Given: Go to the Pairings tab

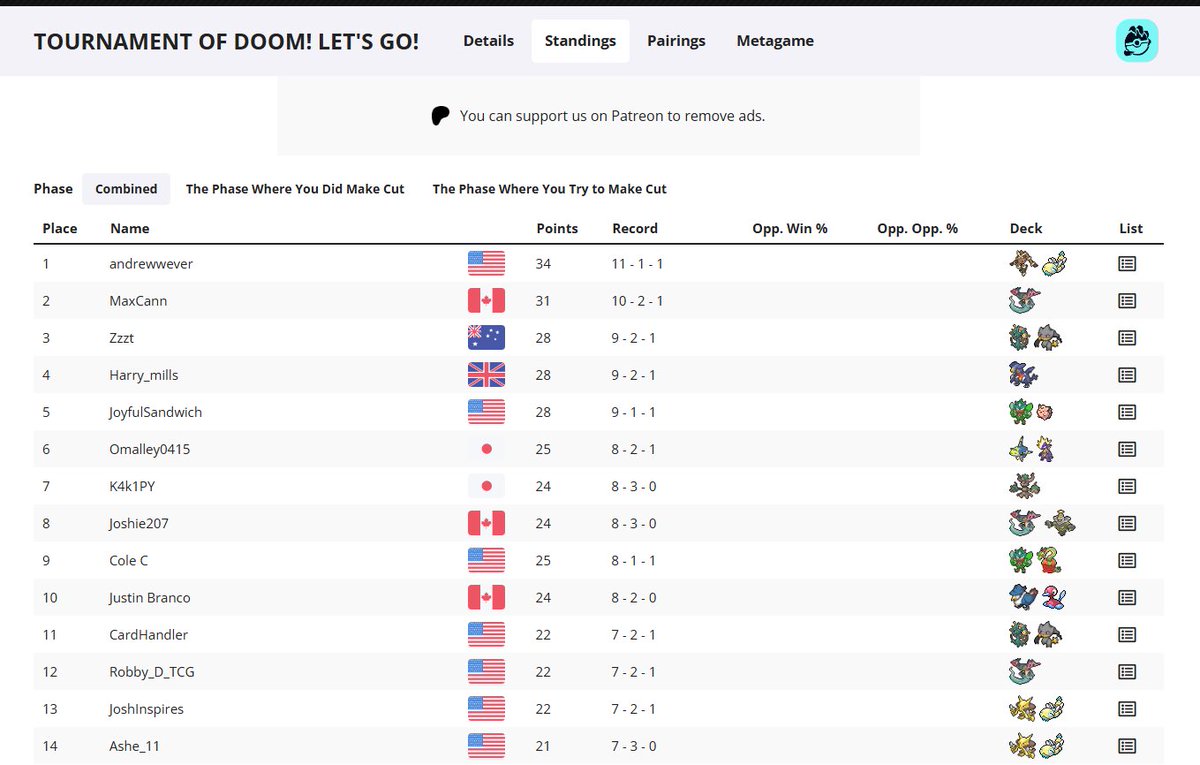Looking at the screenshot, I should coord(676,41).
